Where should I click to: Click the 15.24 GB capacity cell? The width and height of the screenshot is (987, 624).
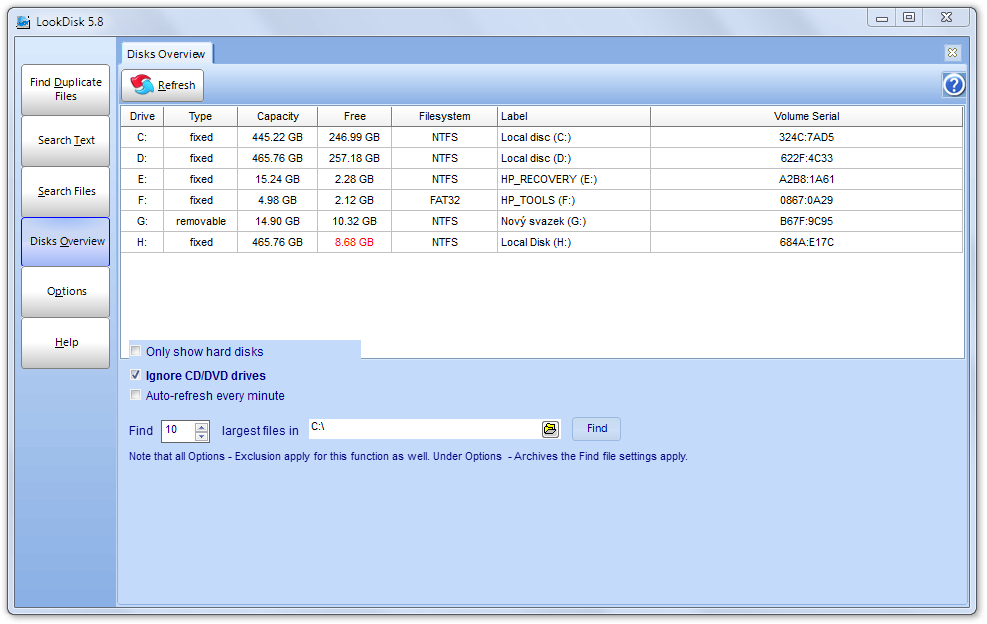pos(278,179)
